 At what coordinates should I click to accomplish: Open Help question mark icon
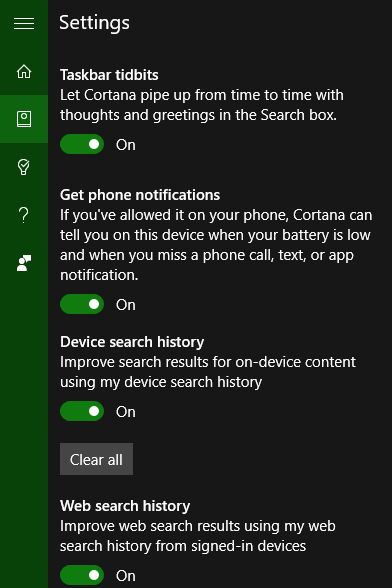pos(24,215)
